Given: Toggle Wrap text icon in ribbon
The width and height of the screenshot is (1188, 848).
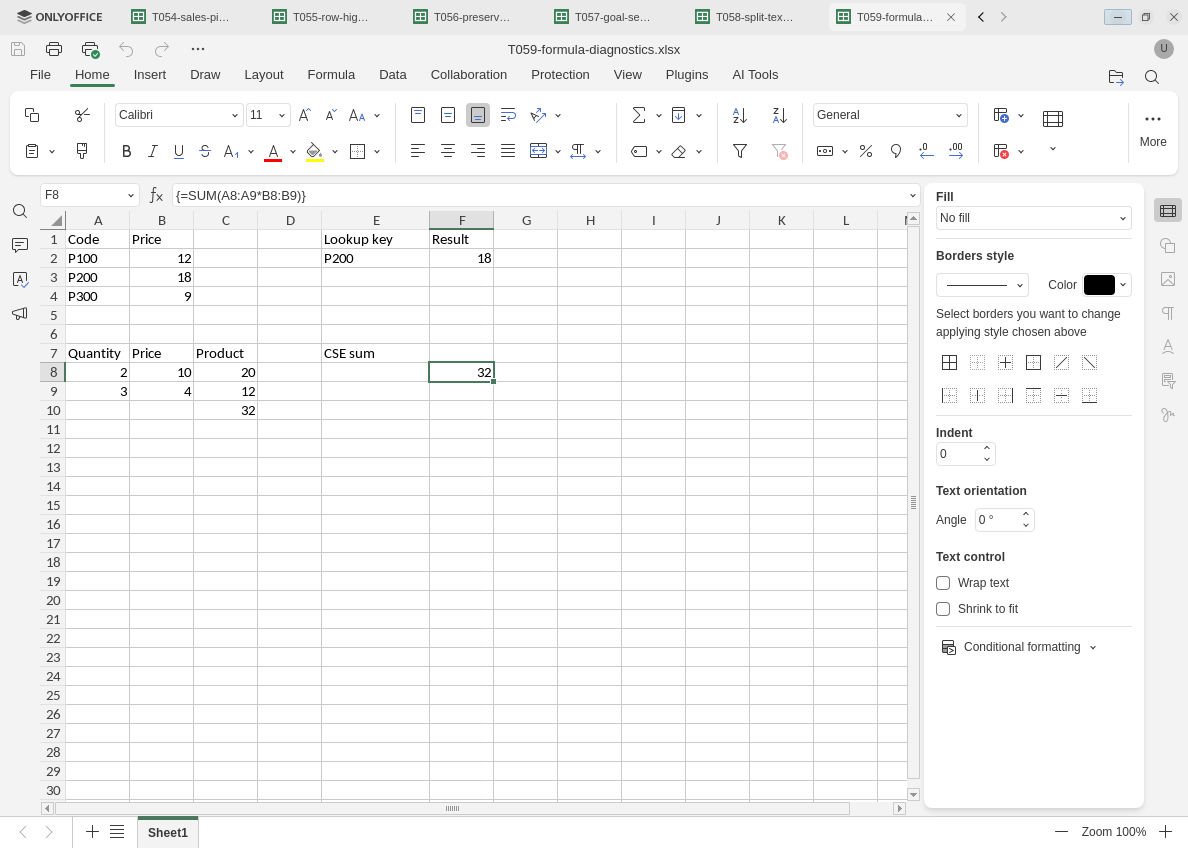Looking at the screenshot, I should pos(508,115).
